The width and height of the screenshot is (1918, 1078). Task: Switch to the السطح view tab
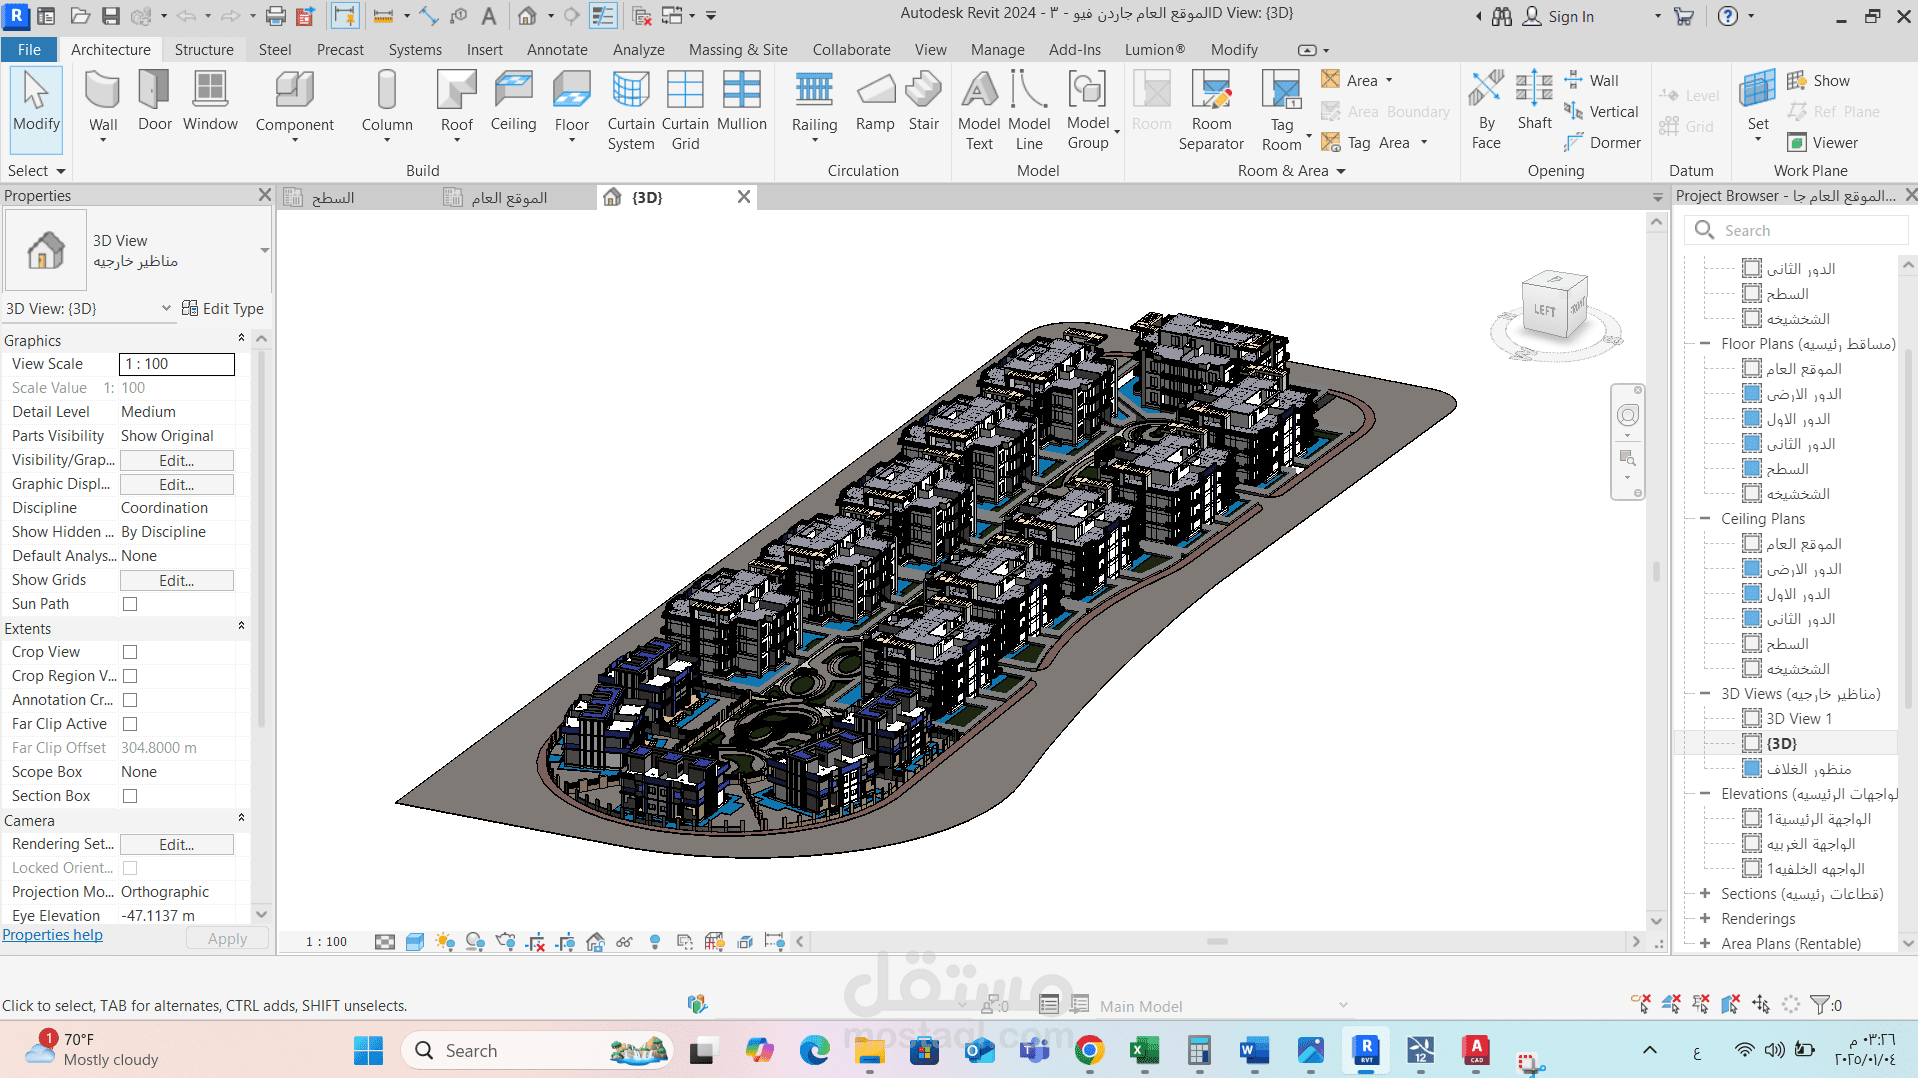(333, 198)
